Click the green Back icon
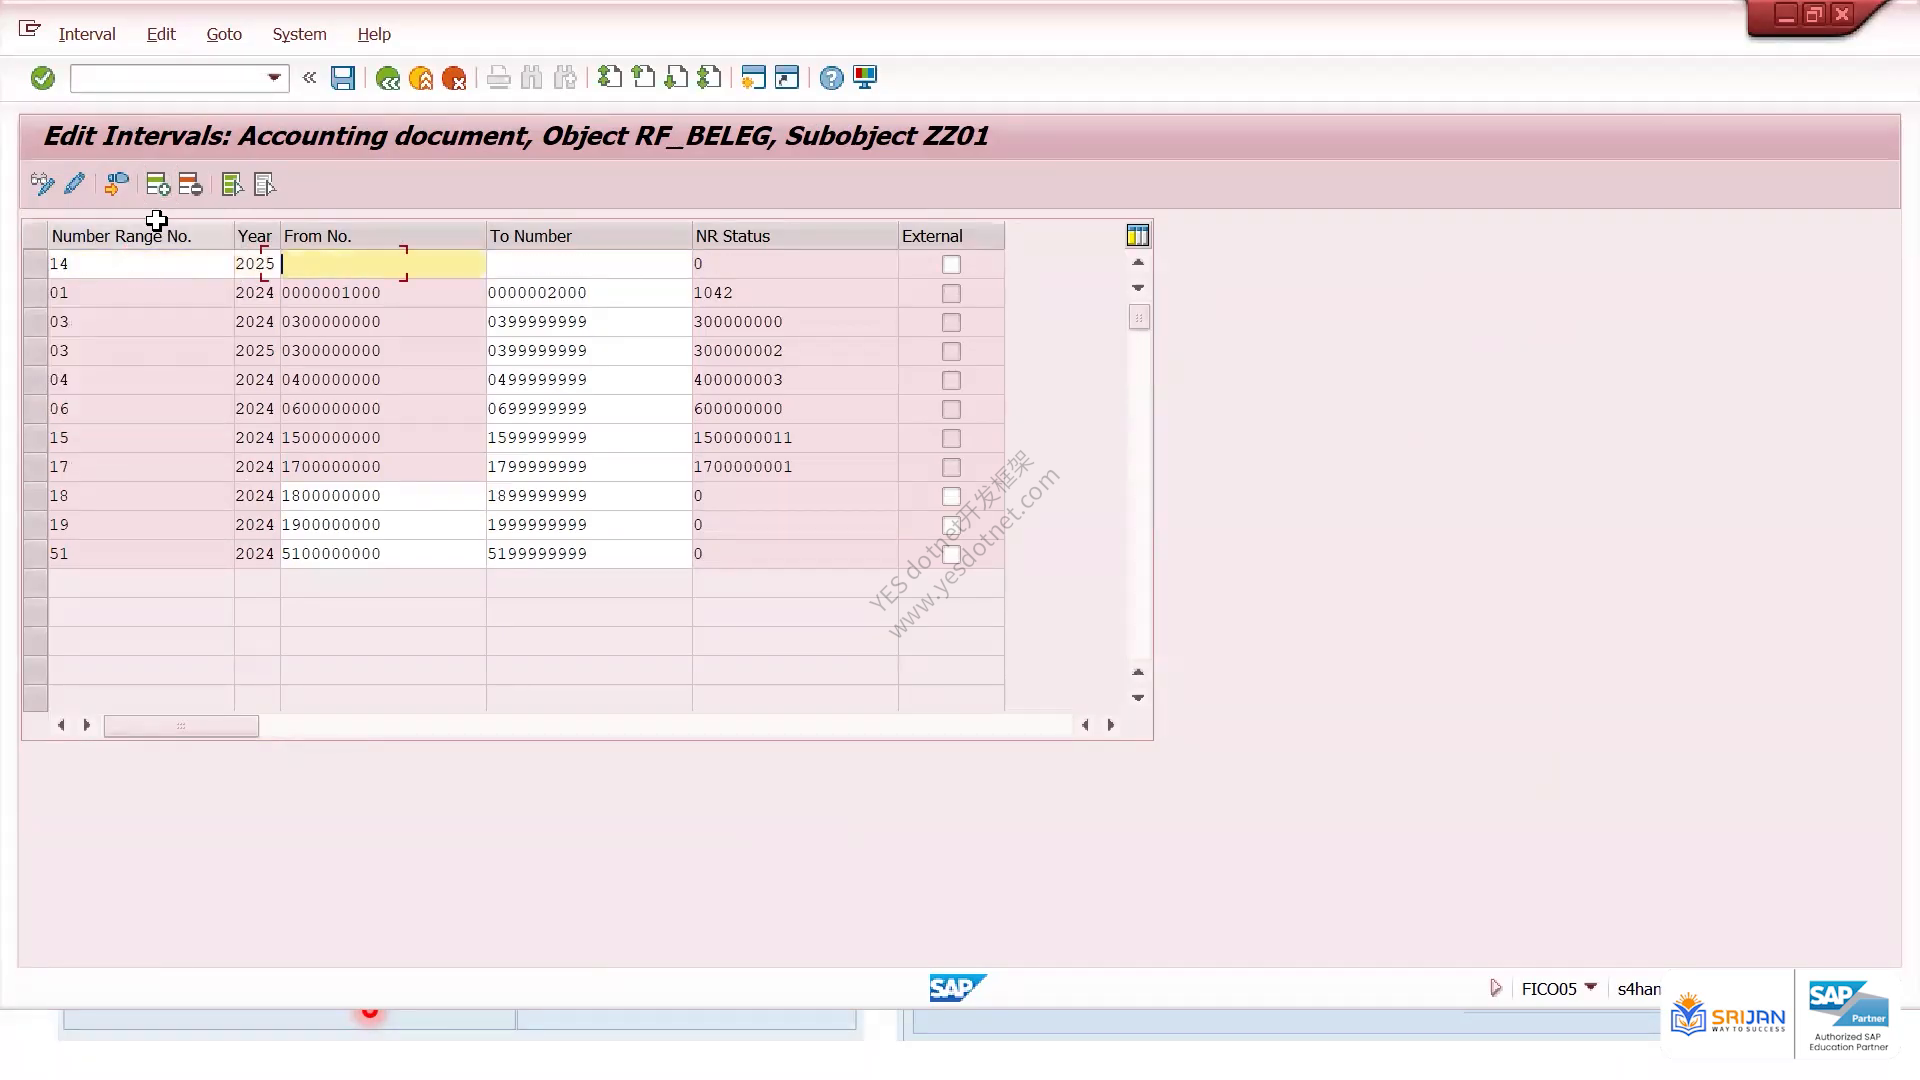 388,78
